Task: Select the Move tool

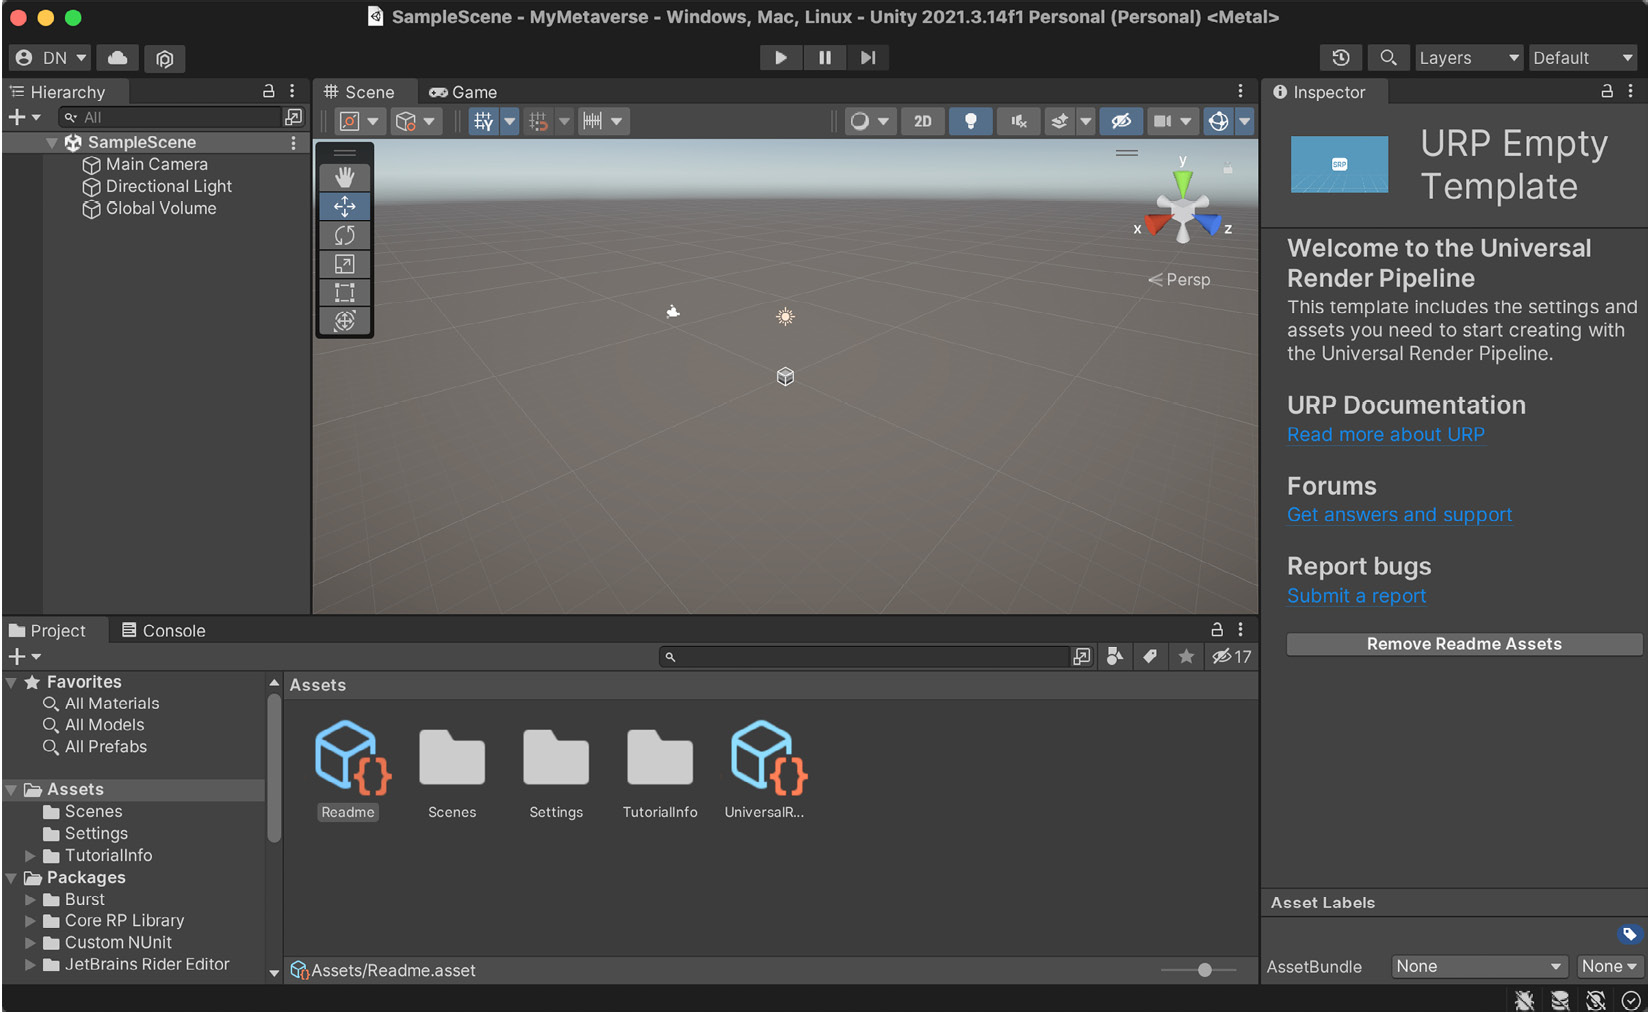Action: [x=345, y=206]
